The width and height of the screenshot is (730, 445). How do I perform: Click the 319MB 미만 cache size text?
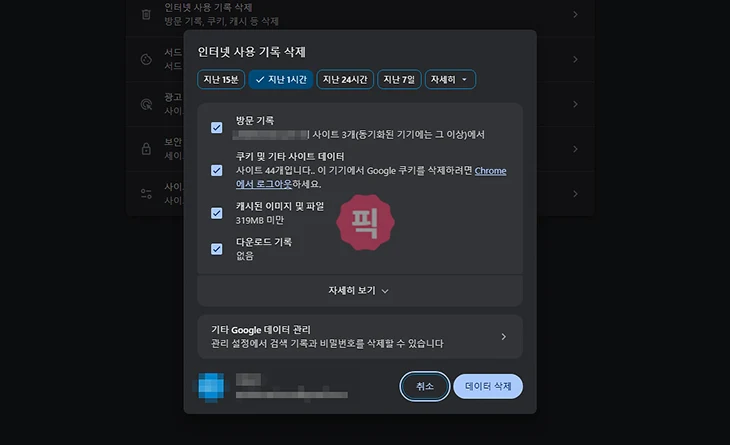coord(260,220)
